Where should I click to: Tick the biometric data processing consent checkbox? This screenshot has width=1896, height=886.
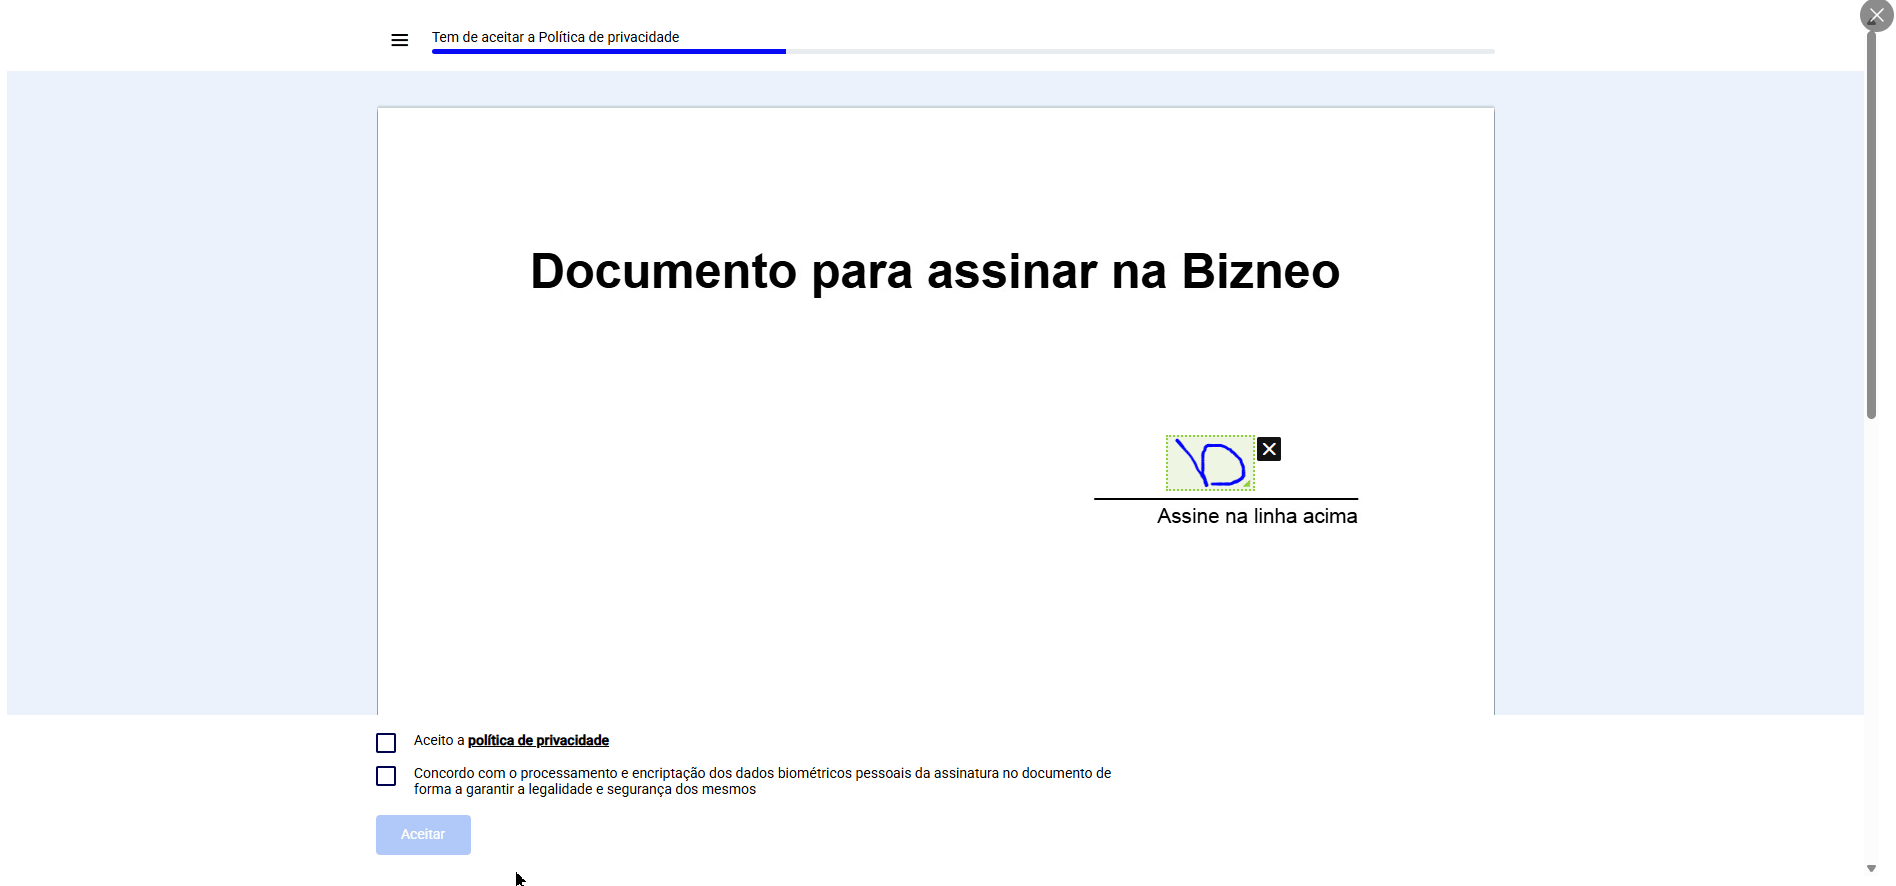click(x=386, y=776)
